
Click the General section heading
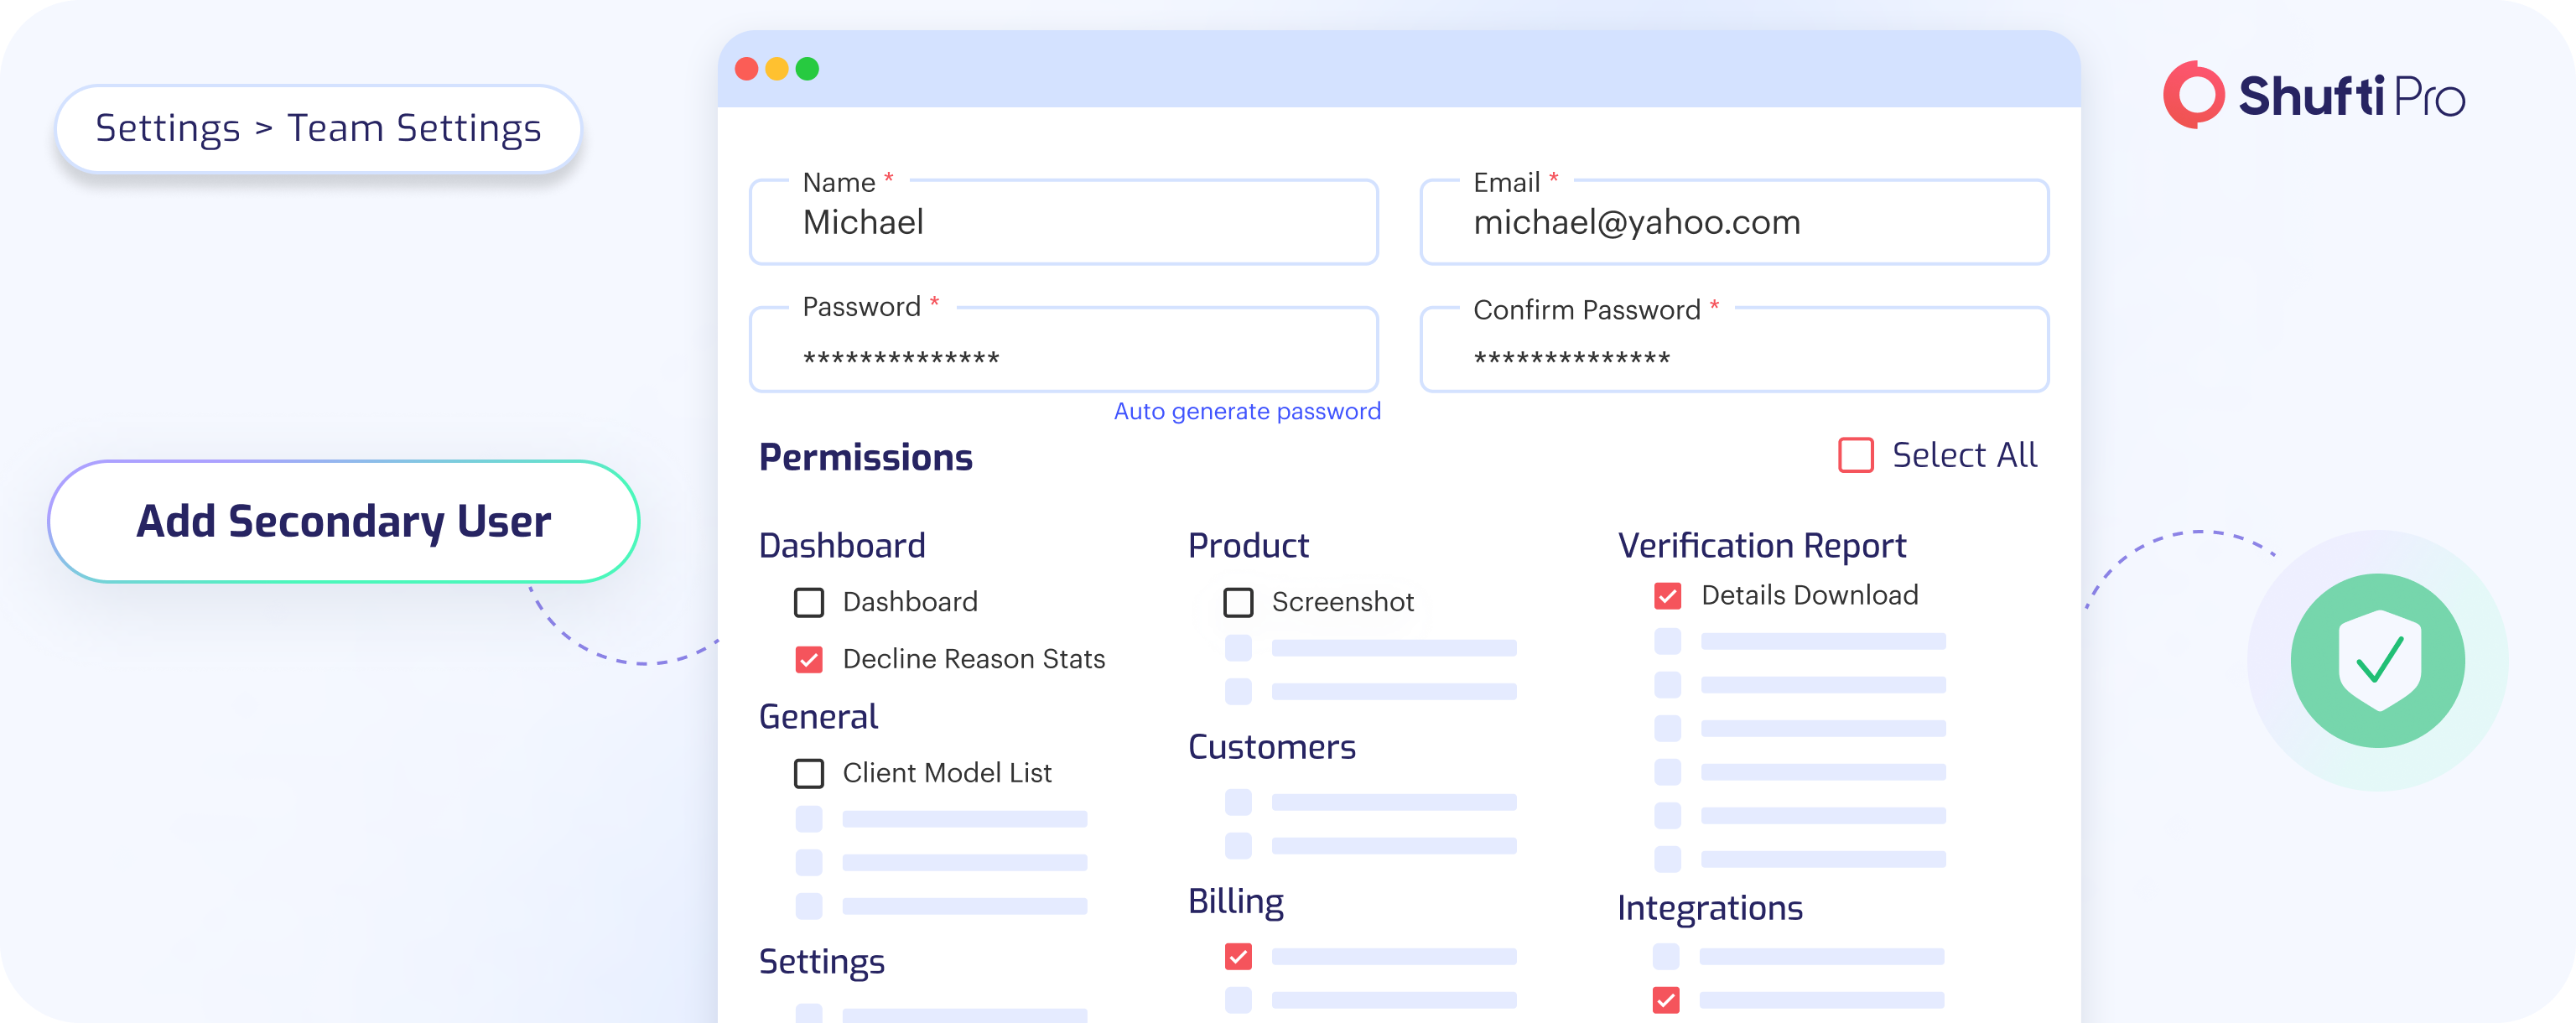point(818,717)
